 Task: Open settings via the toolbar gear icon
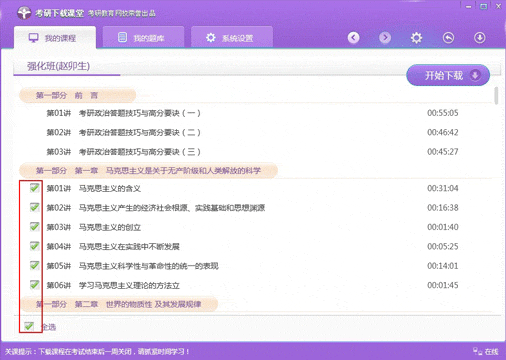click(x=416, y=38)
